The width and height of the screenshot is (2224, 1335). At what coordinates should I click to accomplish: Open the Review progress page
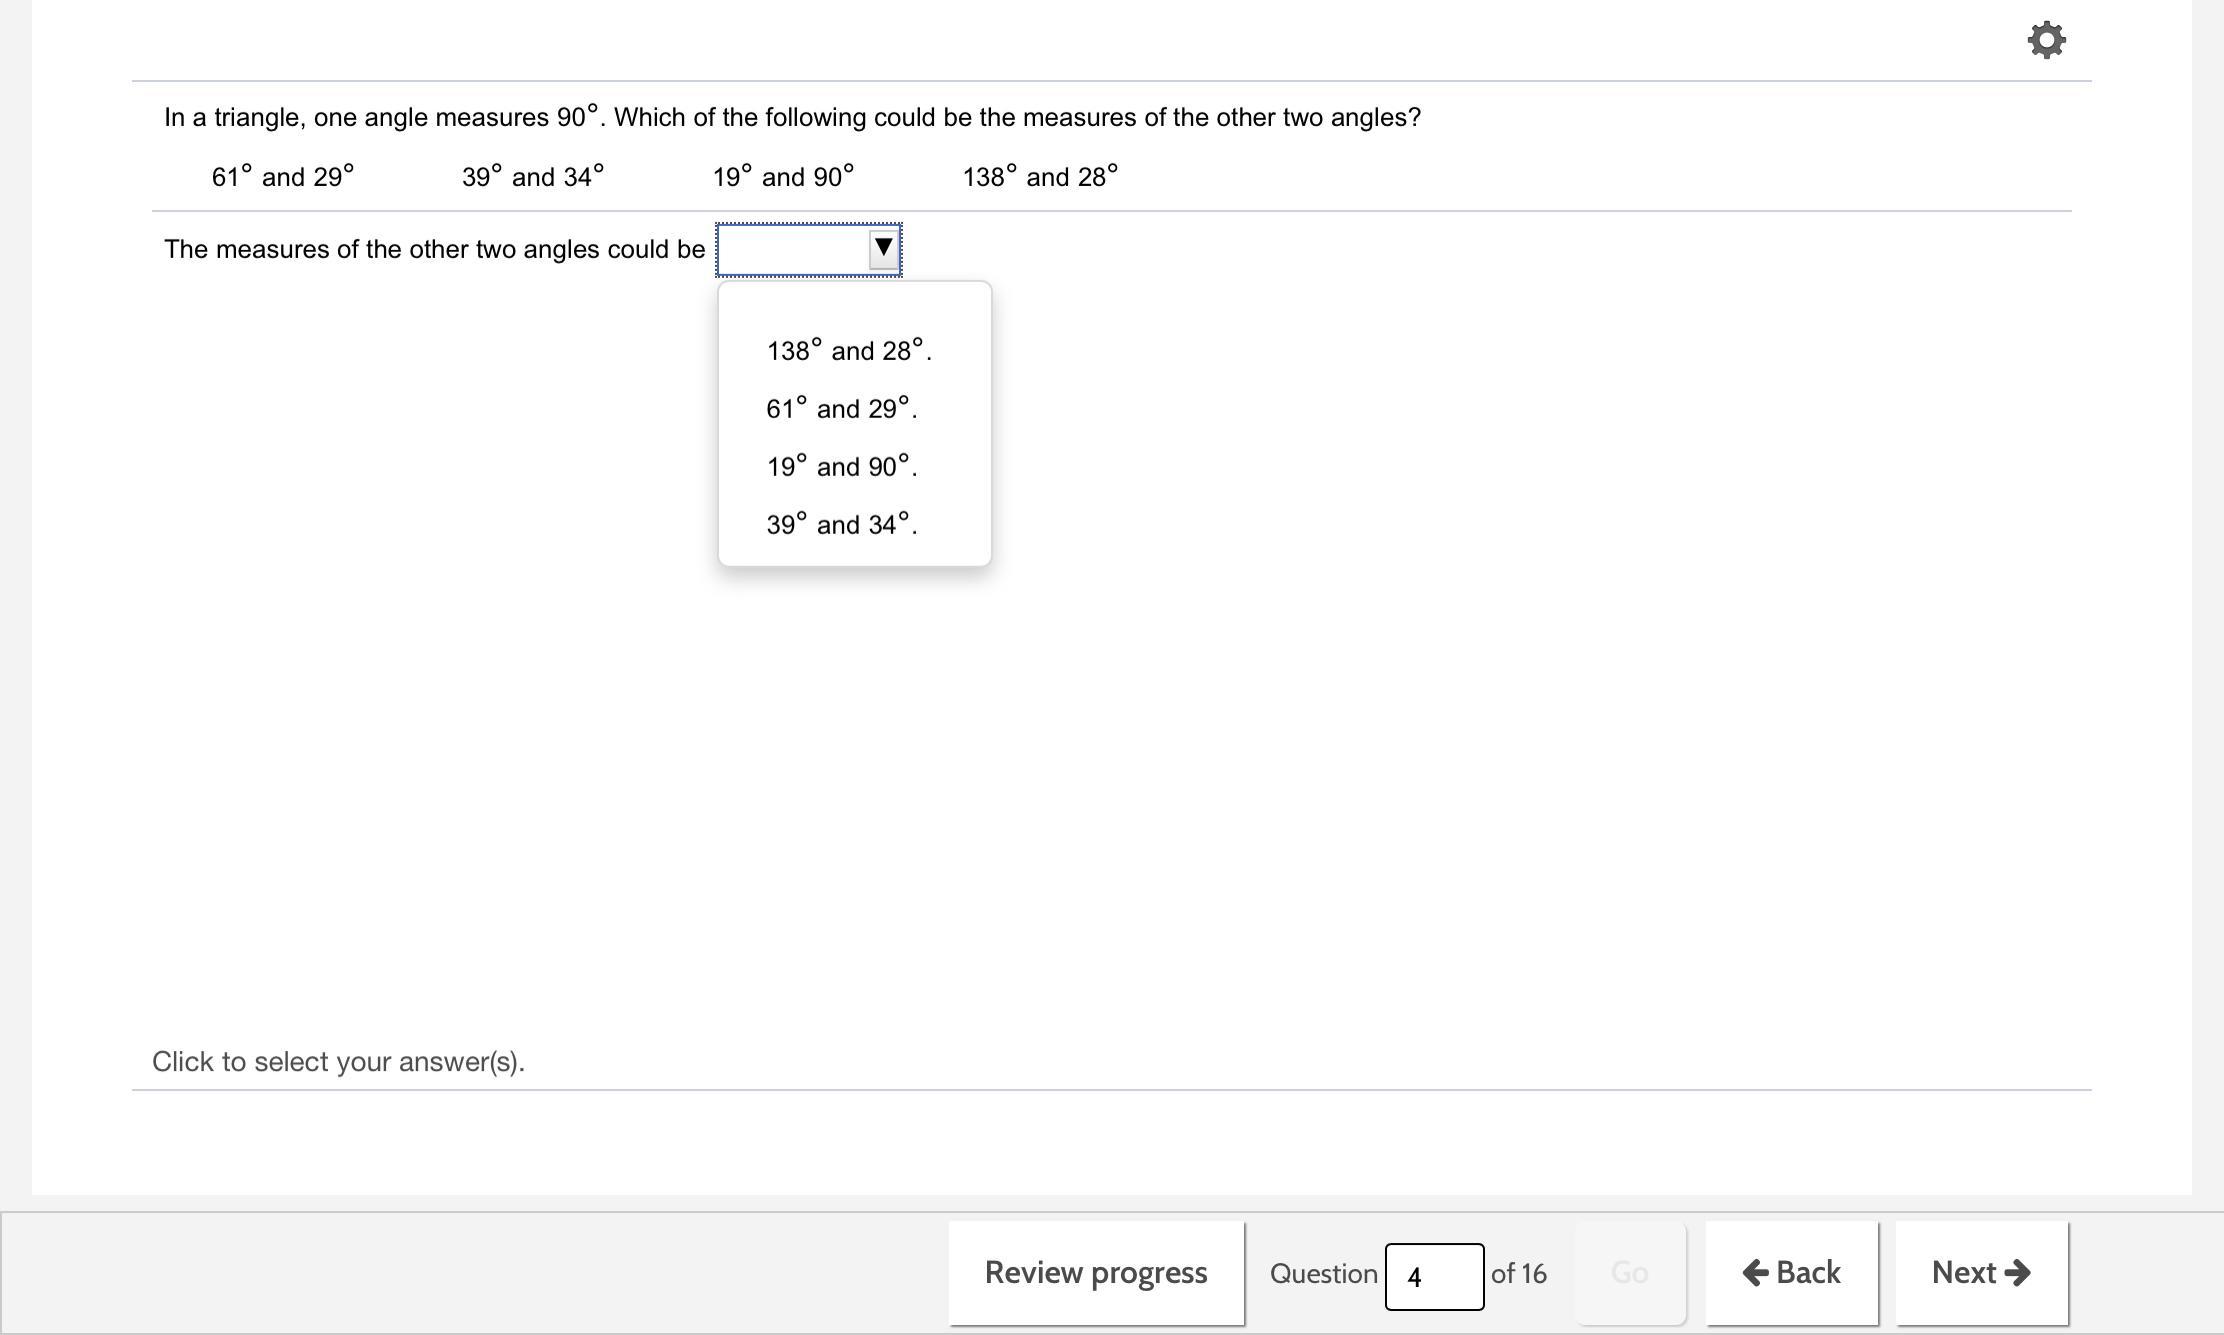coord(1096,1273)
